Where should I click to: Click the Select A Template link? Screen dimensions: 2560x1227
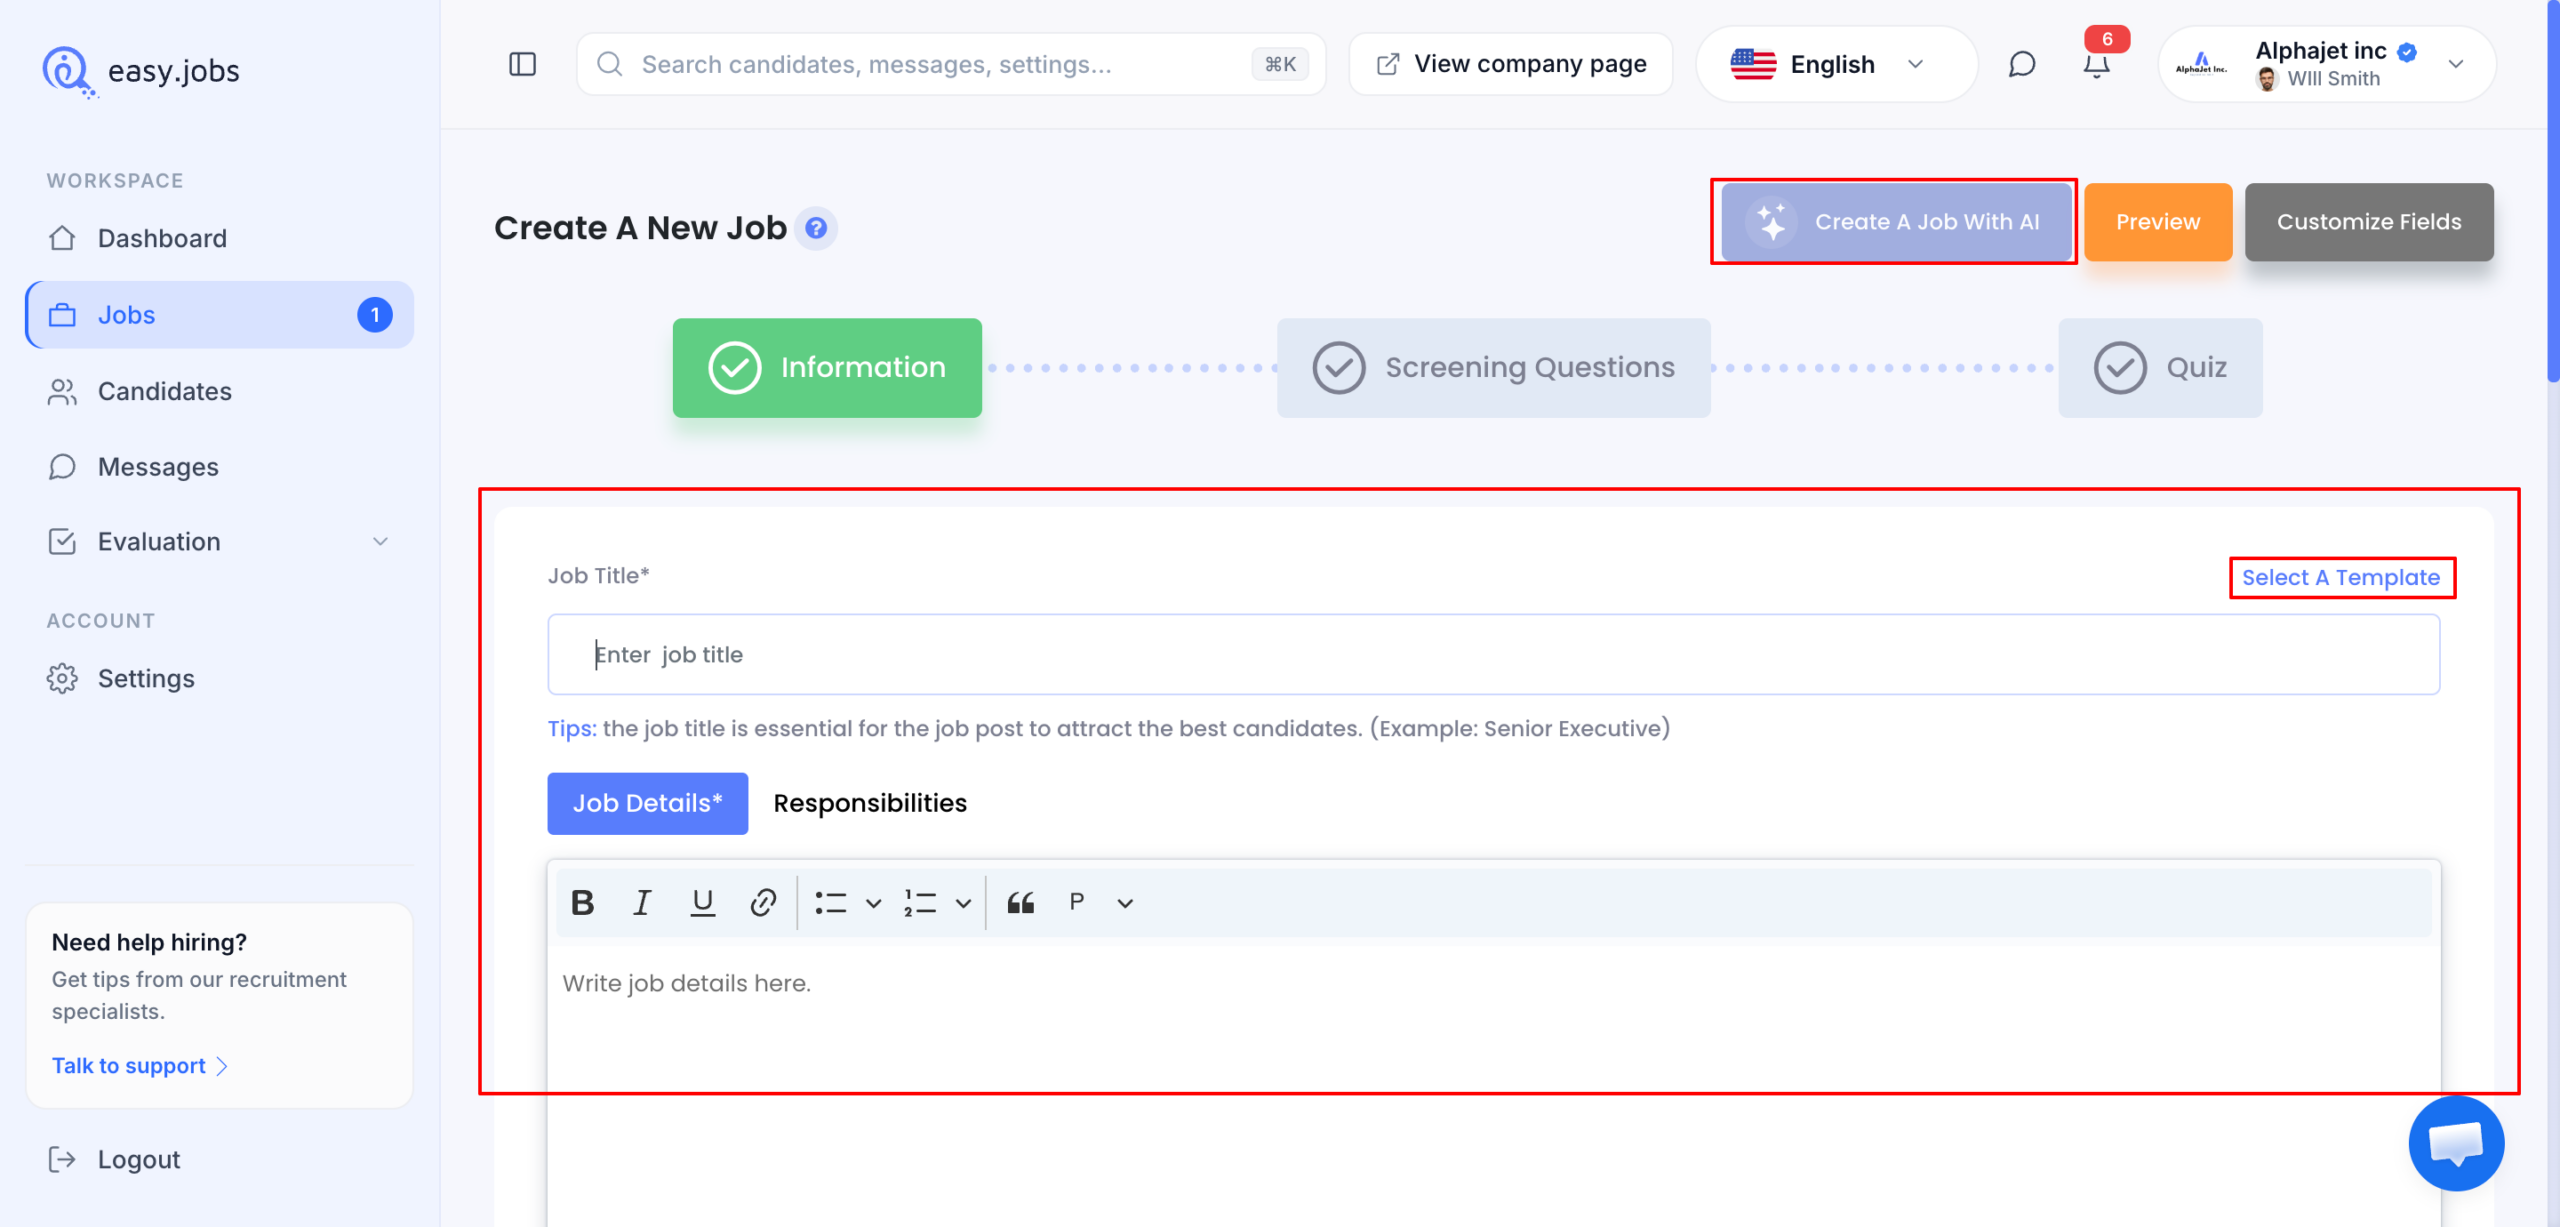[x=2341, y=577]
